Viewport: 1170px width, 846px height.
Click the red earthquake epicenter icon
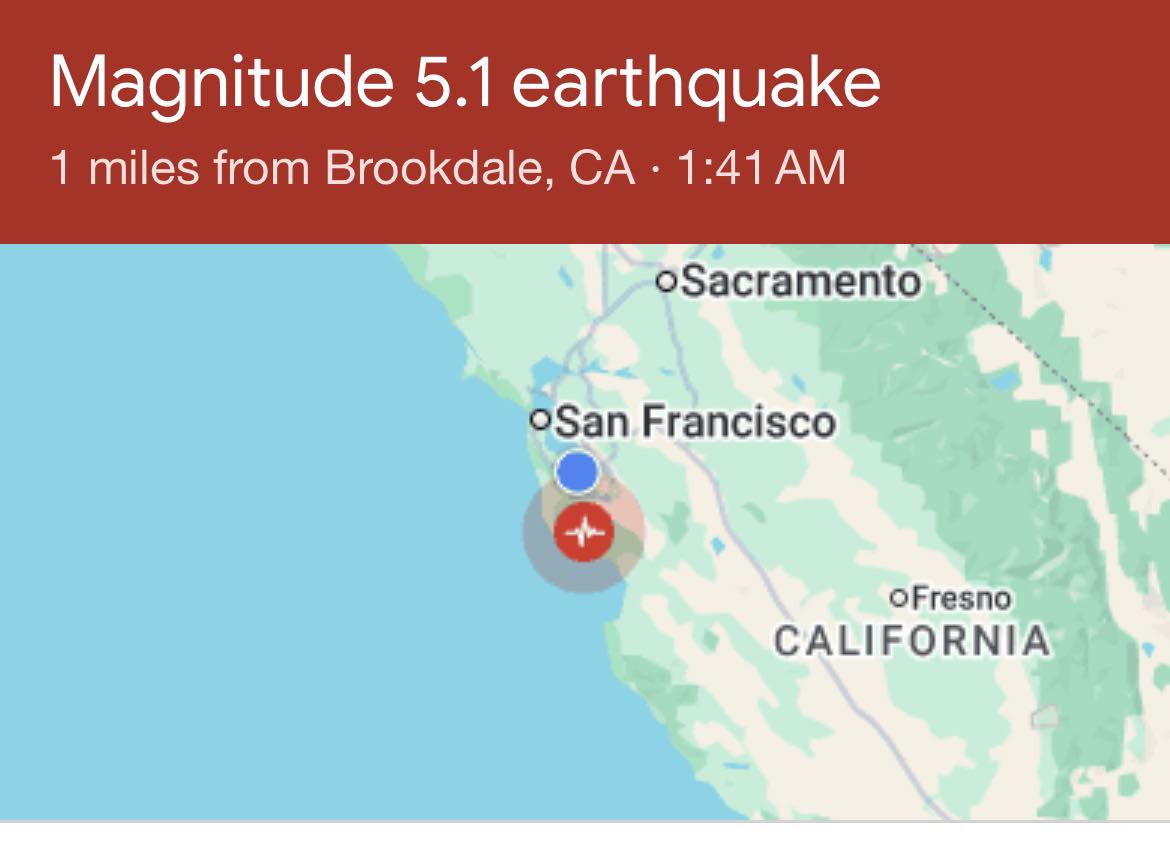[x=583, y=533]
